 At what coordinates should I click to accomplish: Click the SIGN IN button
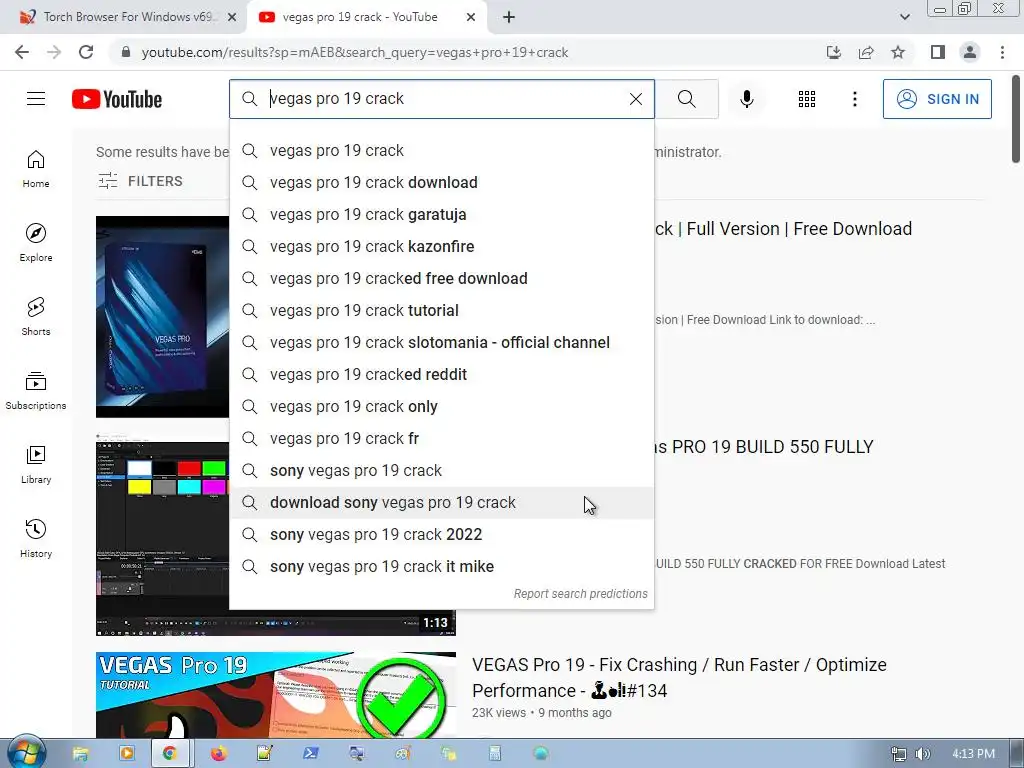point(937,99)
